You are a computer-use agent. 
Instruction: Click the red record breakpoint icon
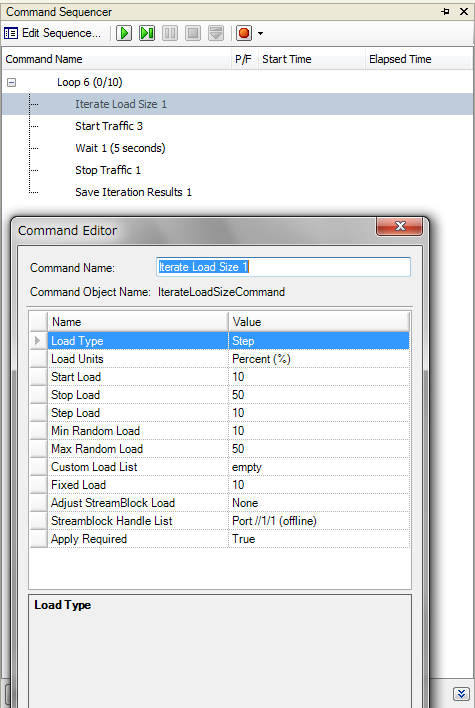(x=244, y=33)
